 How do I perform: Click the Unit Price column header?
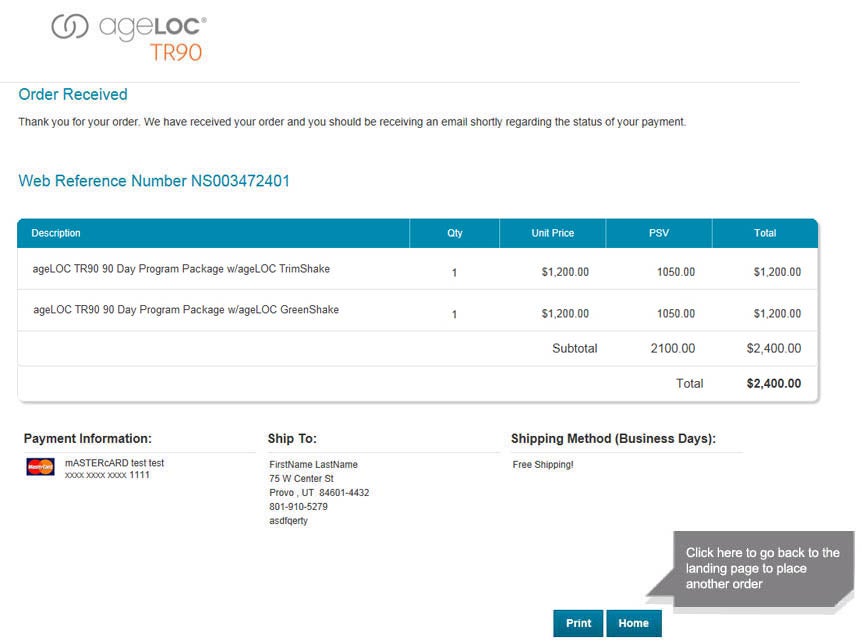pos(552,233)
